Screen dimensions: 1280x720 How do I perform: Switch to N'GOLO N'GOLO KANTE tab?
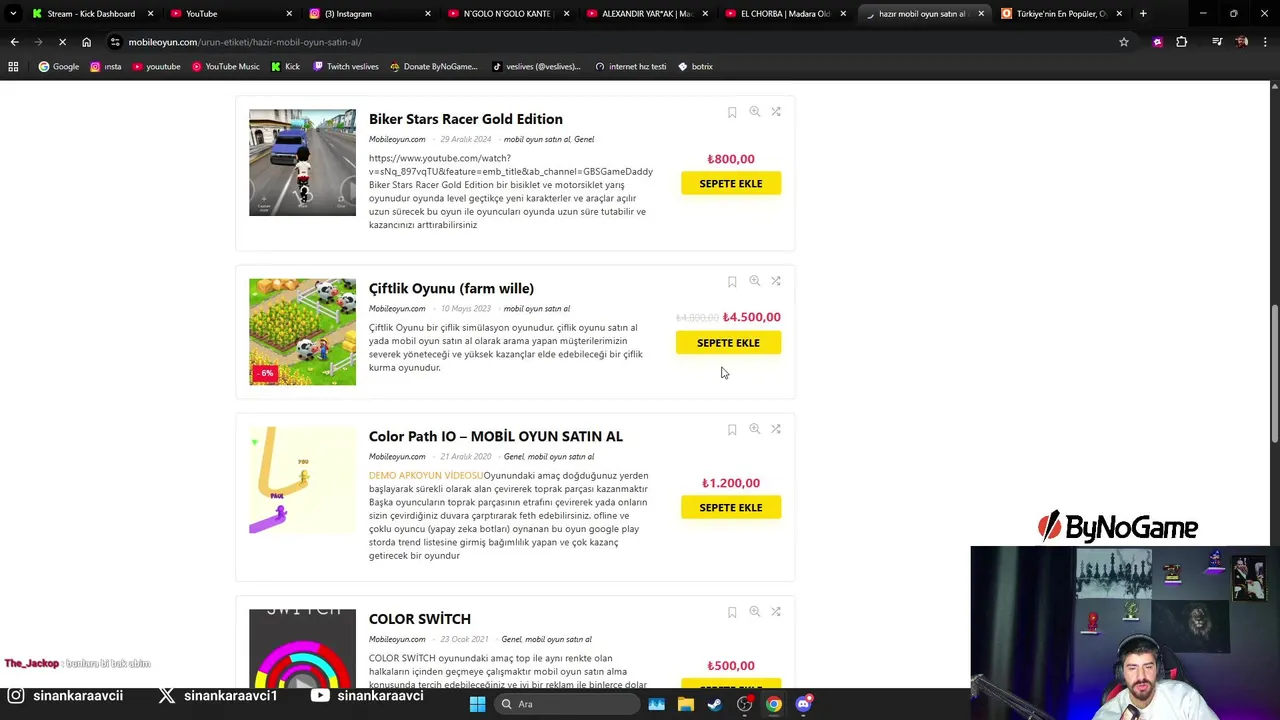(x=506, y=14)
